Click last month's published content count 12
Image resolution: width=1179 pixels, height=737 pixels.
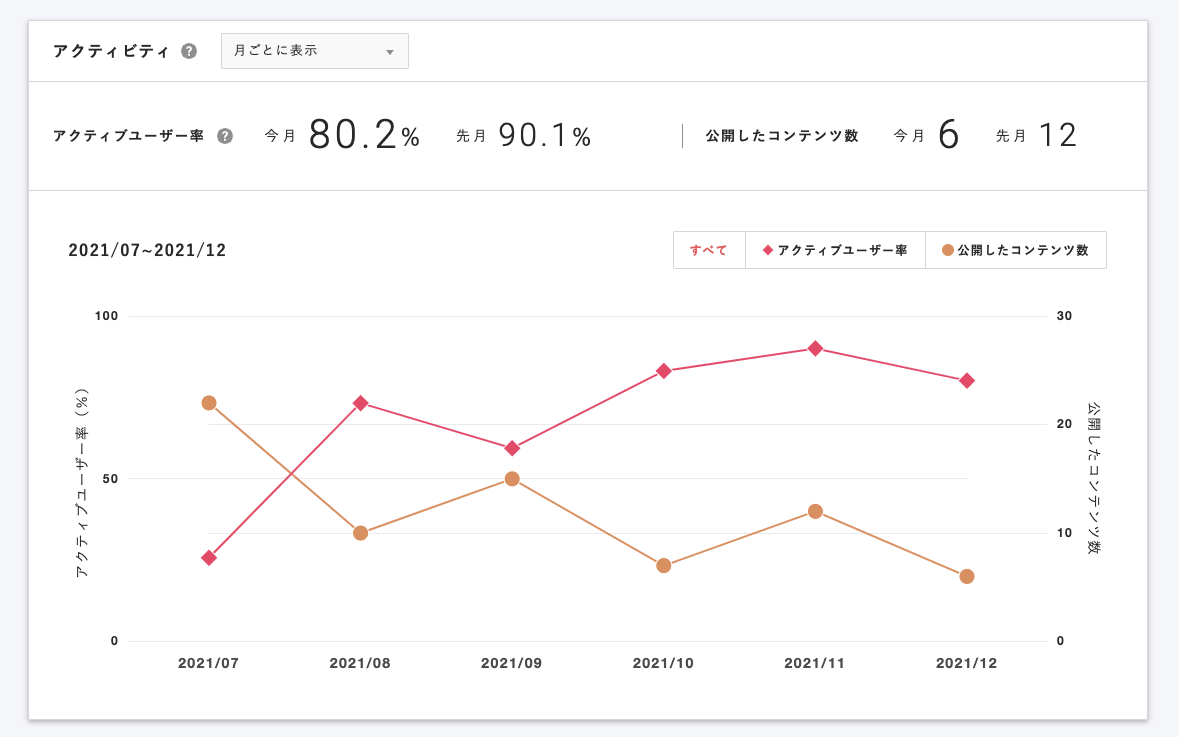(x=1057, y=136)
